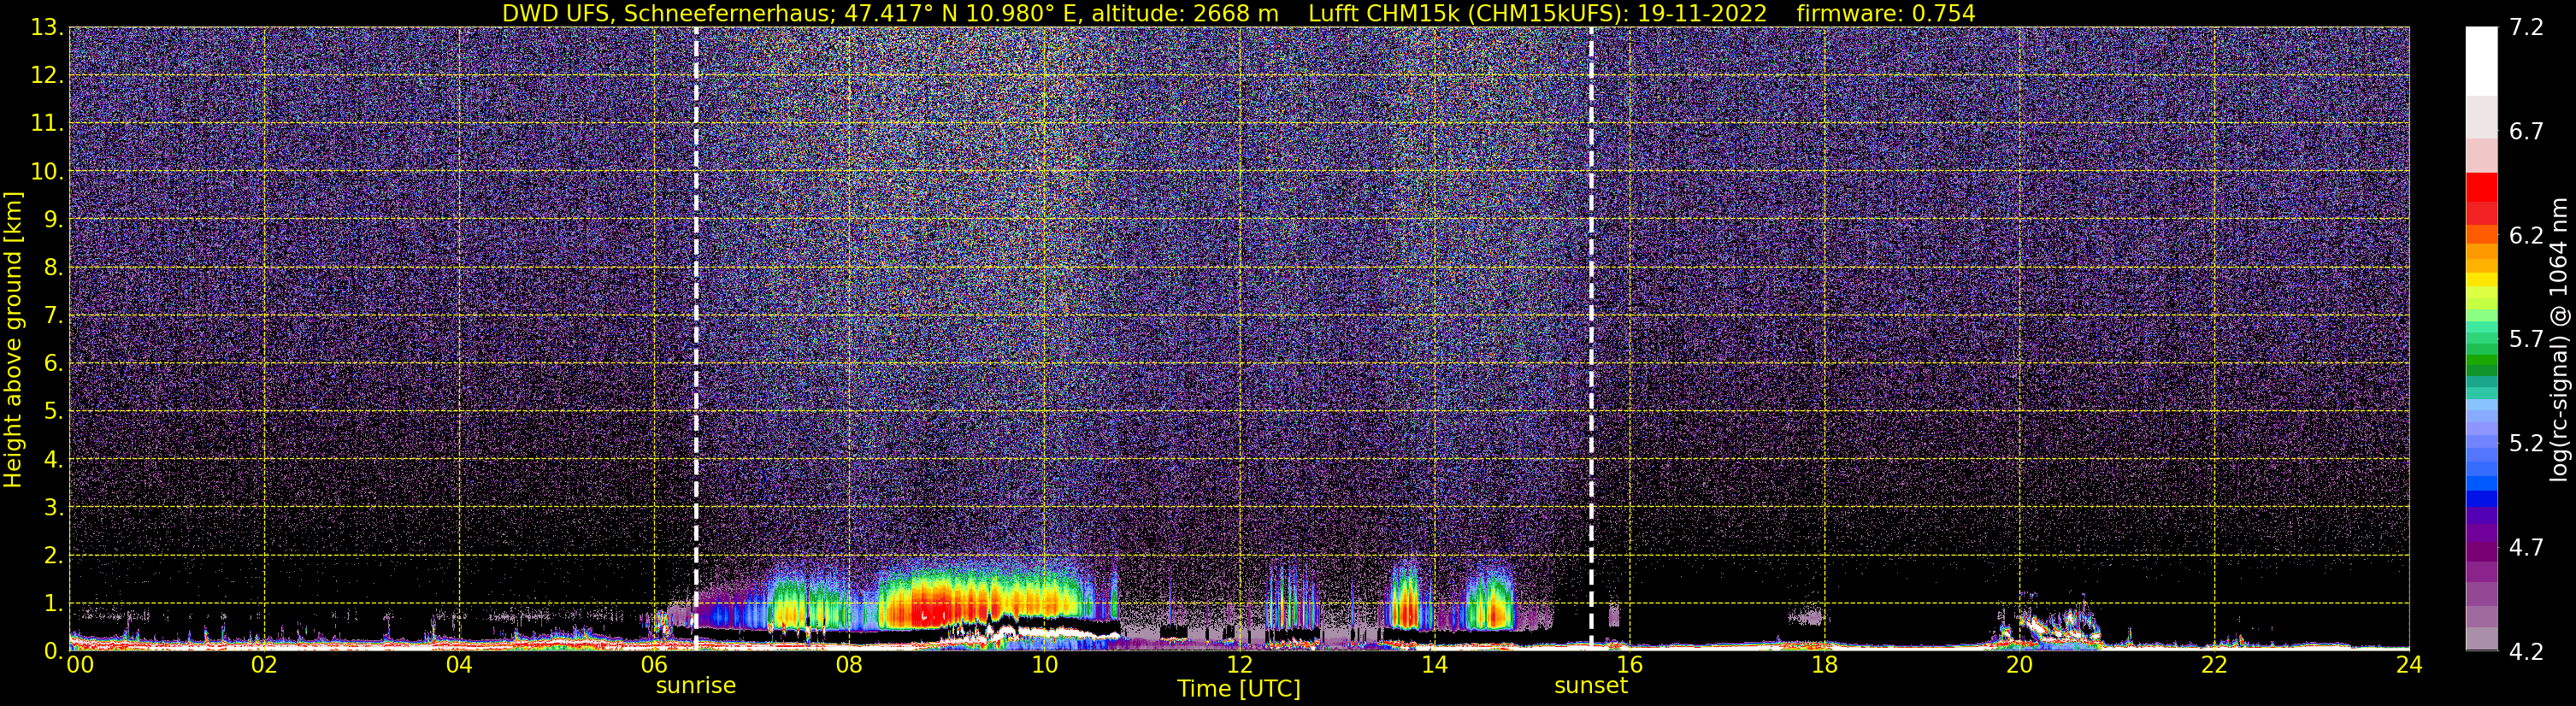Click the '10' tick on time axis
This screenshot has width=2576, height=706.
tap(1043, 665)
